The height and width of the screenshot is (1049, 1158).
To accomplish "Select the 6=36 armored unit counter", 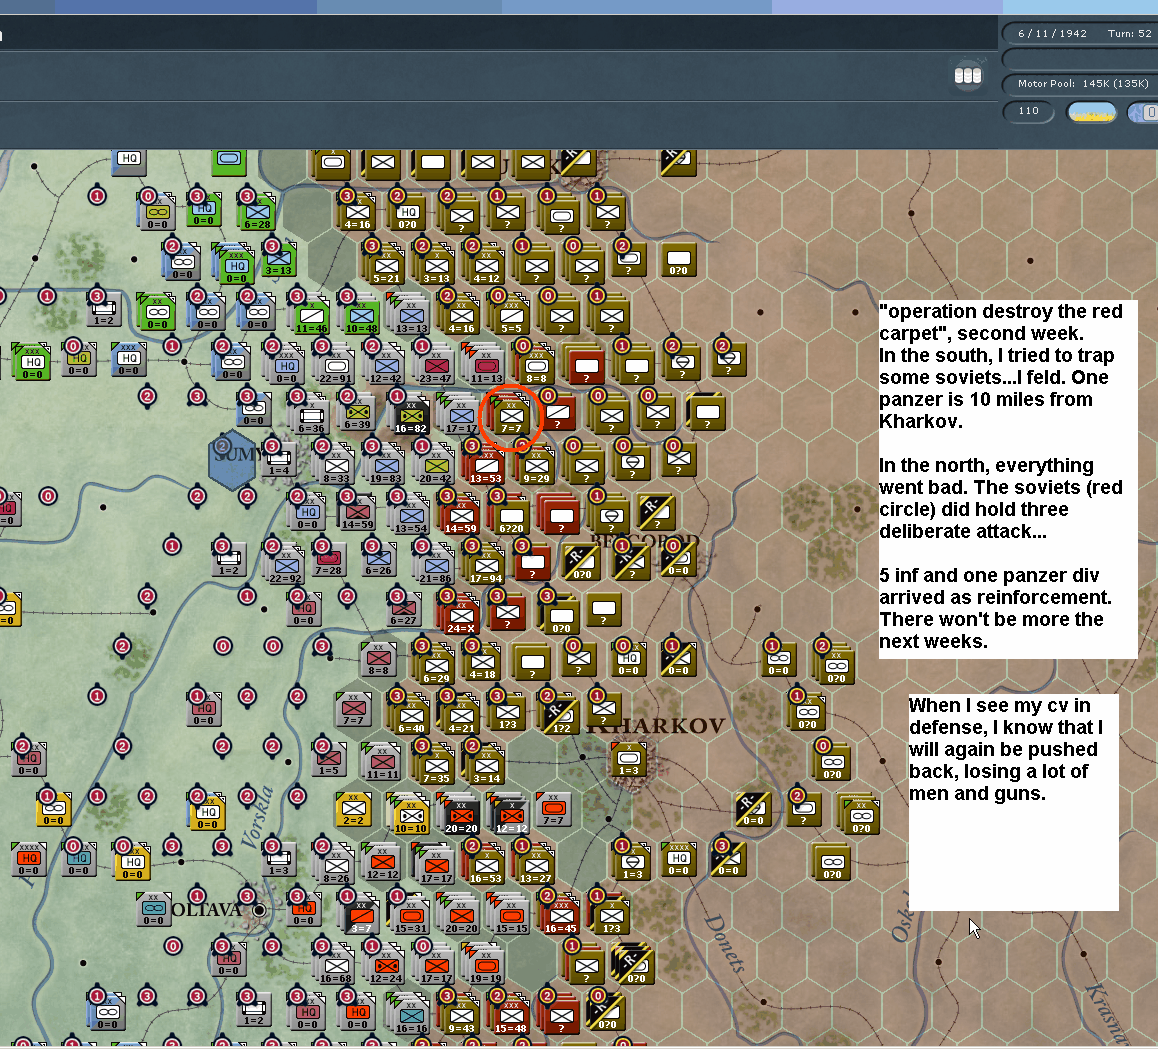I will click(x=311, y=418).
